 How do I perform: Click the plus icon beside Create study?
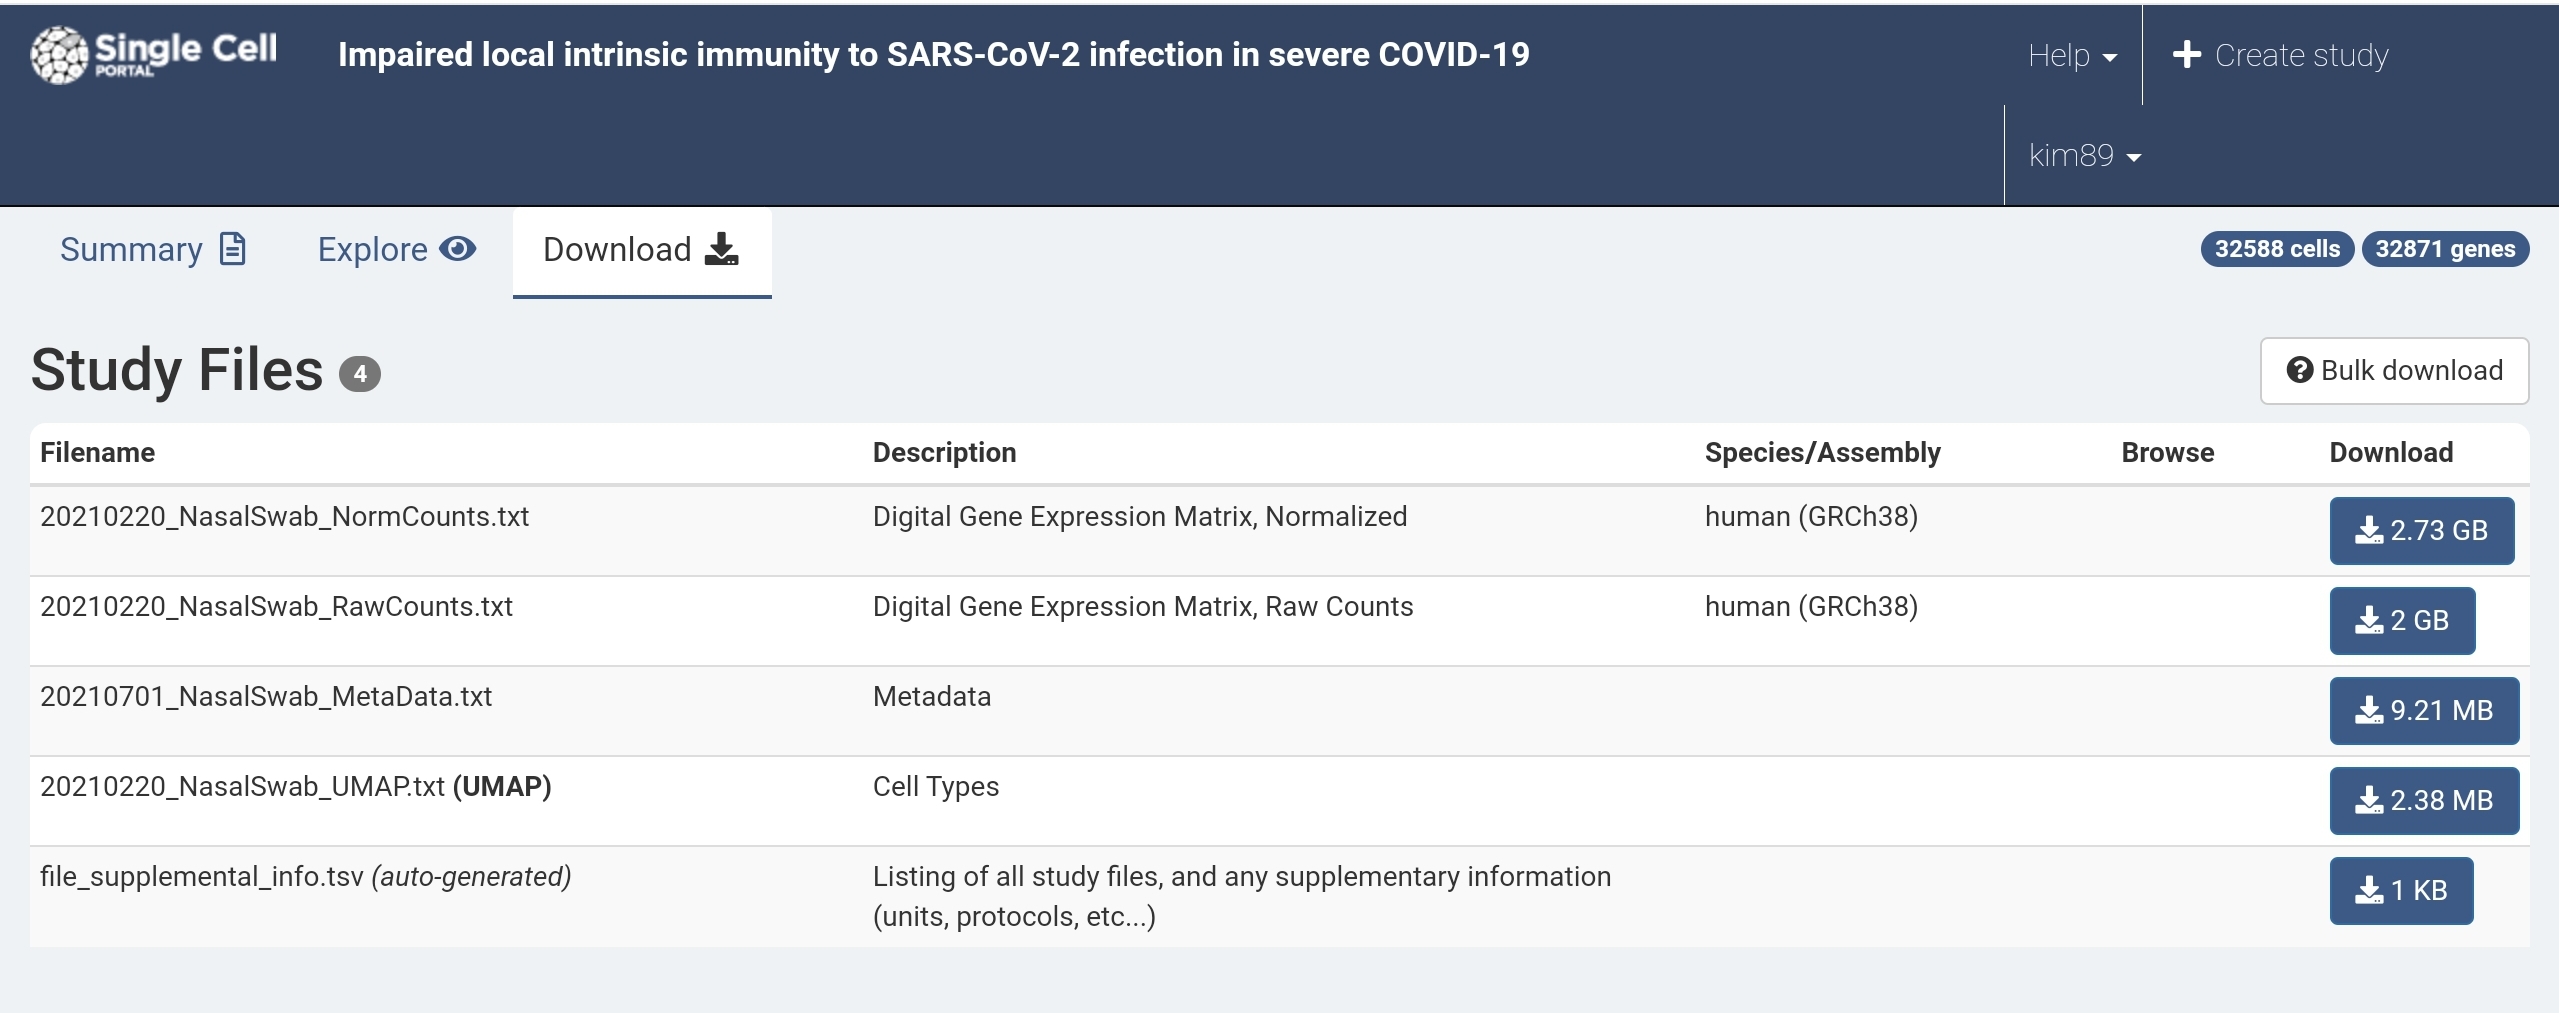(2187, 55)
